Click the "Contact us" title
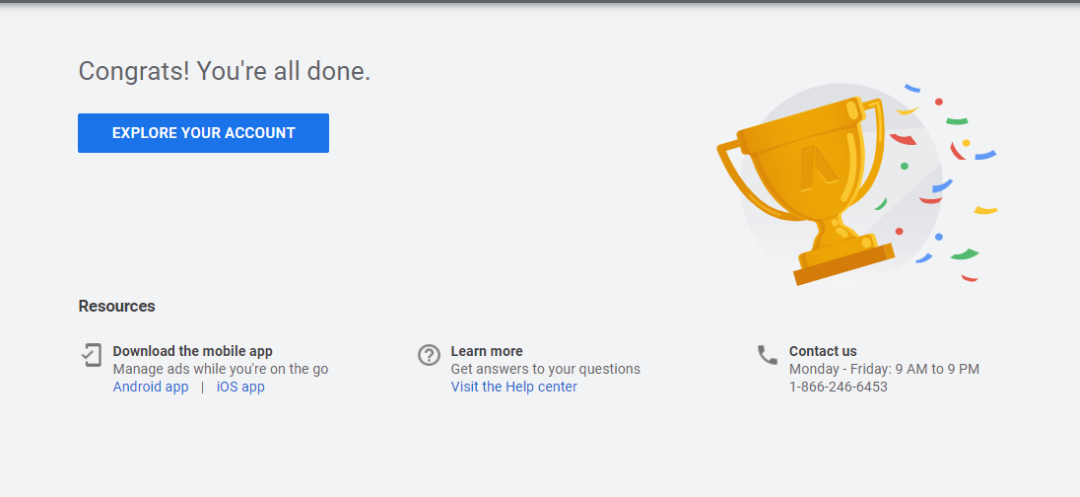The image size is (1080, 497). click(822, 351)
